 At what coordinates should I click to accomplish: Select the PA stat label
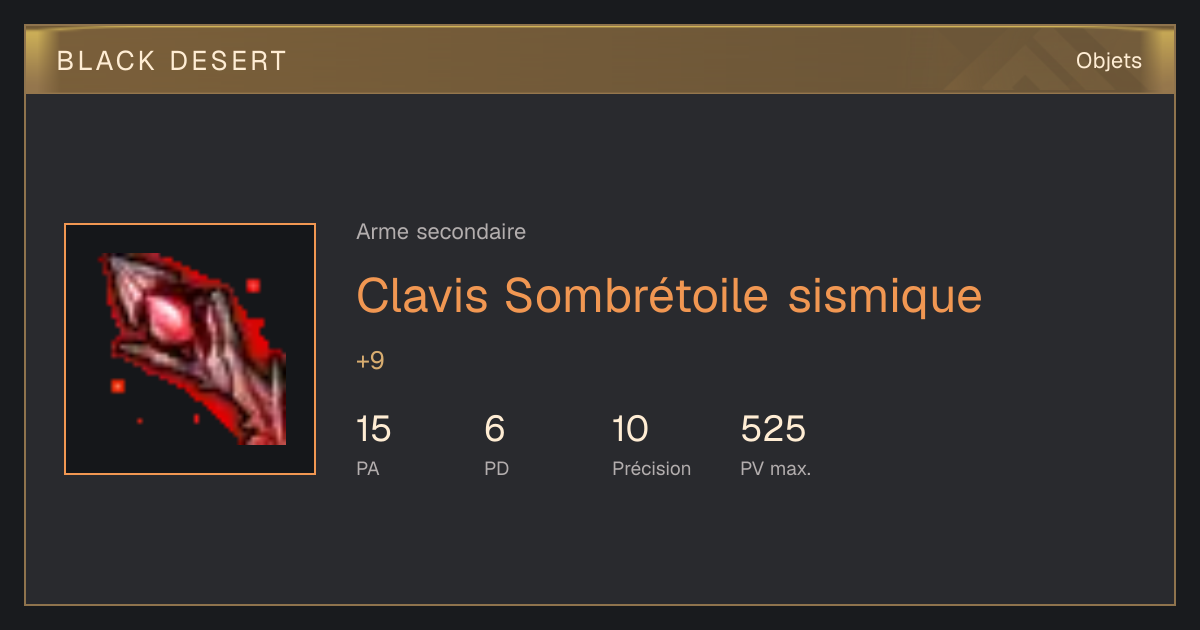tap(367, 468)
